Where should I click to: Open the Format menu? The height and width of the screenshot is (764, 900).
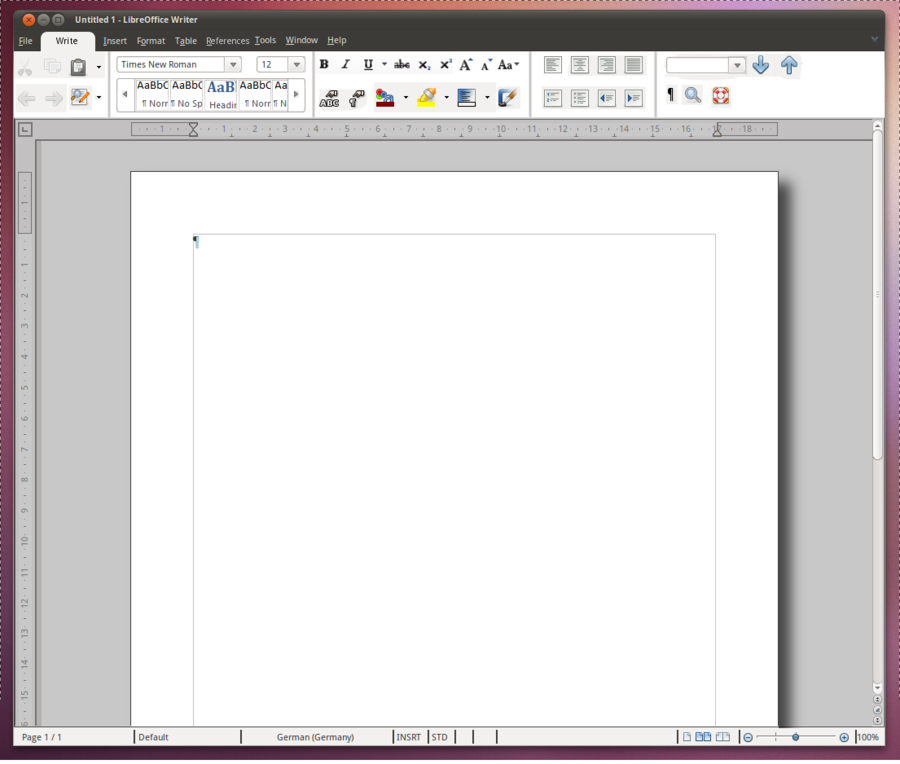click(x=151, y=41)
